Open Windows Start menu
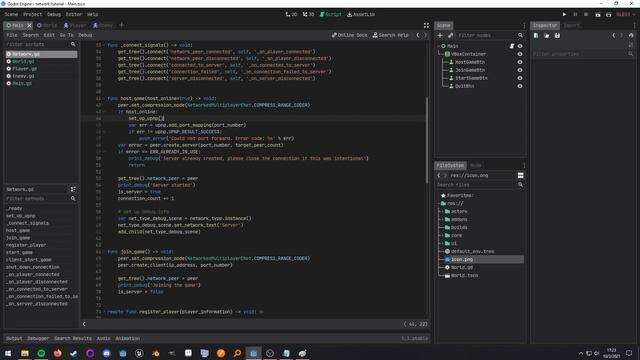The image size is (640, 360). (x=8, y=353)
